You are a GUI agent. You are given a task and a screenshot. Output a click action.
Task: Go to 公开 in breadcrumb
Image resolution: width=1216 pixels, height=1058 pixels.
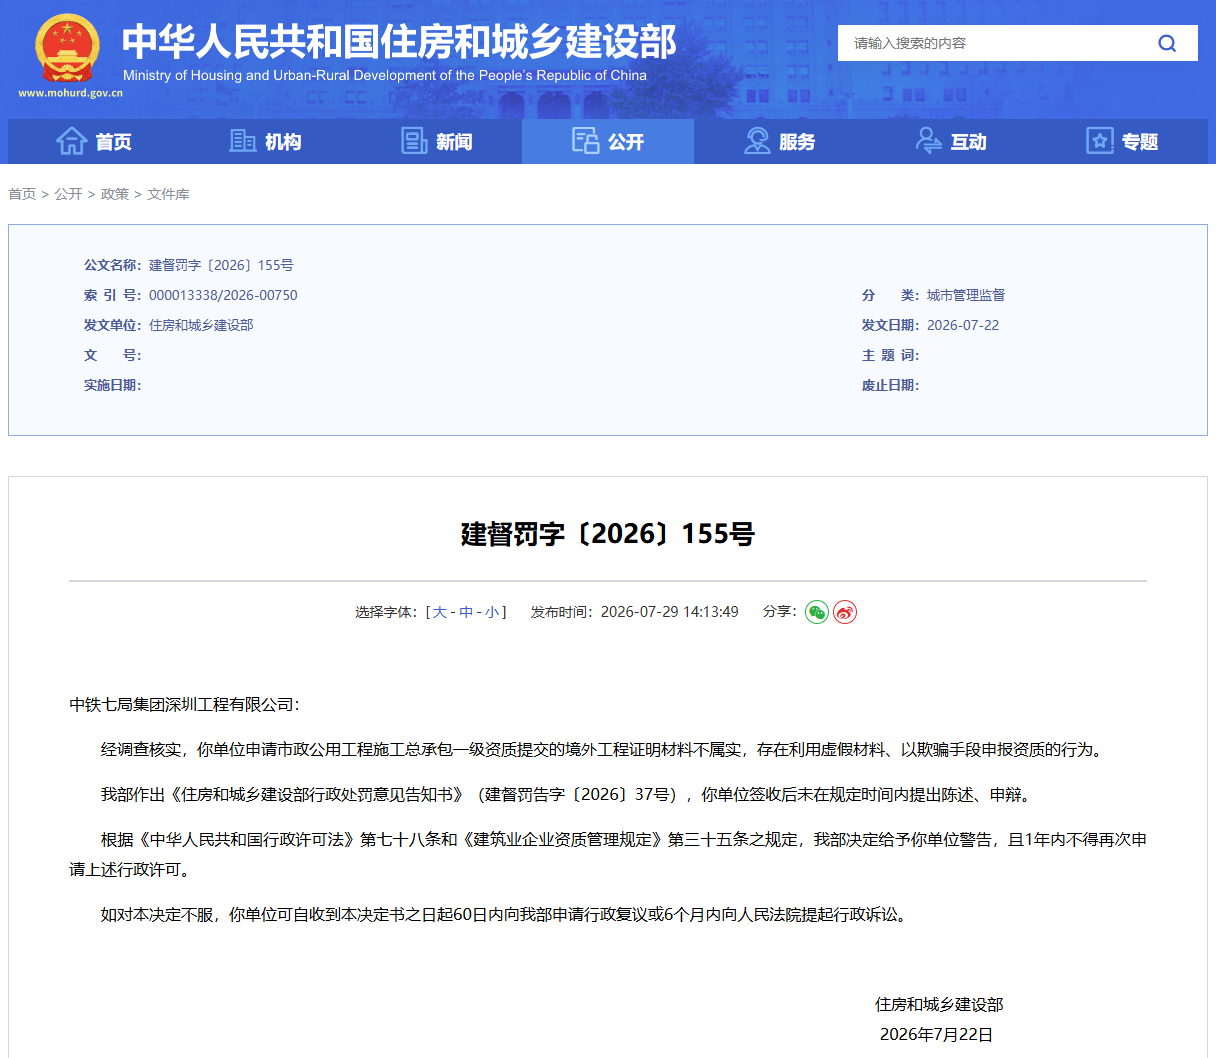pyautogui.click(x=68, y=194)
